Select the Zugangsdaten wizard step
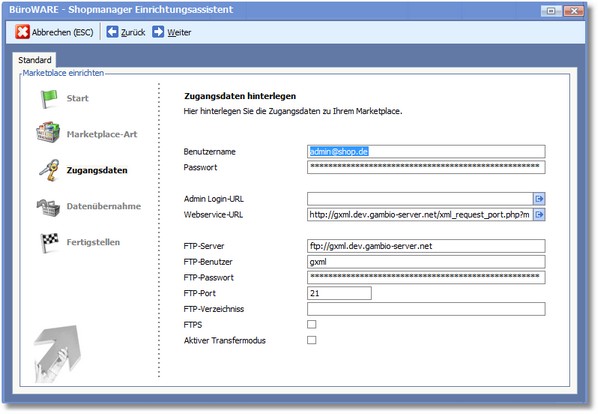 tap(97, 170)
